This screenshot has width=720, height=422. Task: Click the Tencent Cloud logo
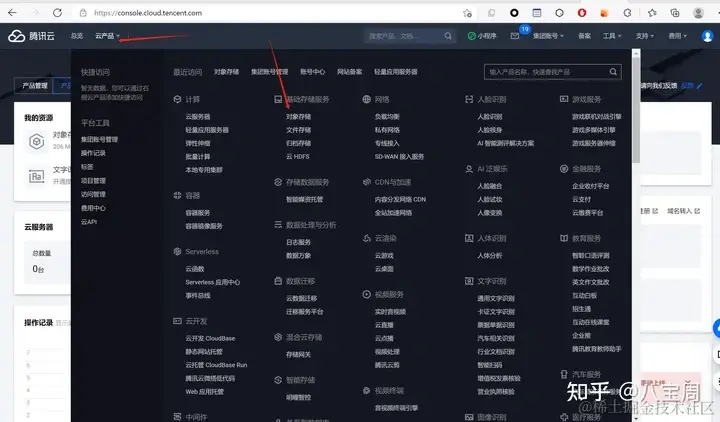[x=31, y=36]
